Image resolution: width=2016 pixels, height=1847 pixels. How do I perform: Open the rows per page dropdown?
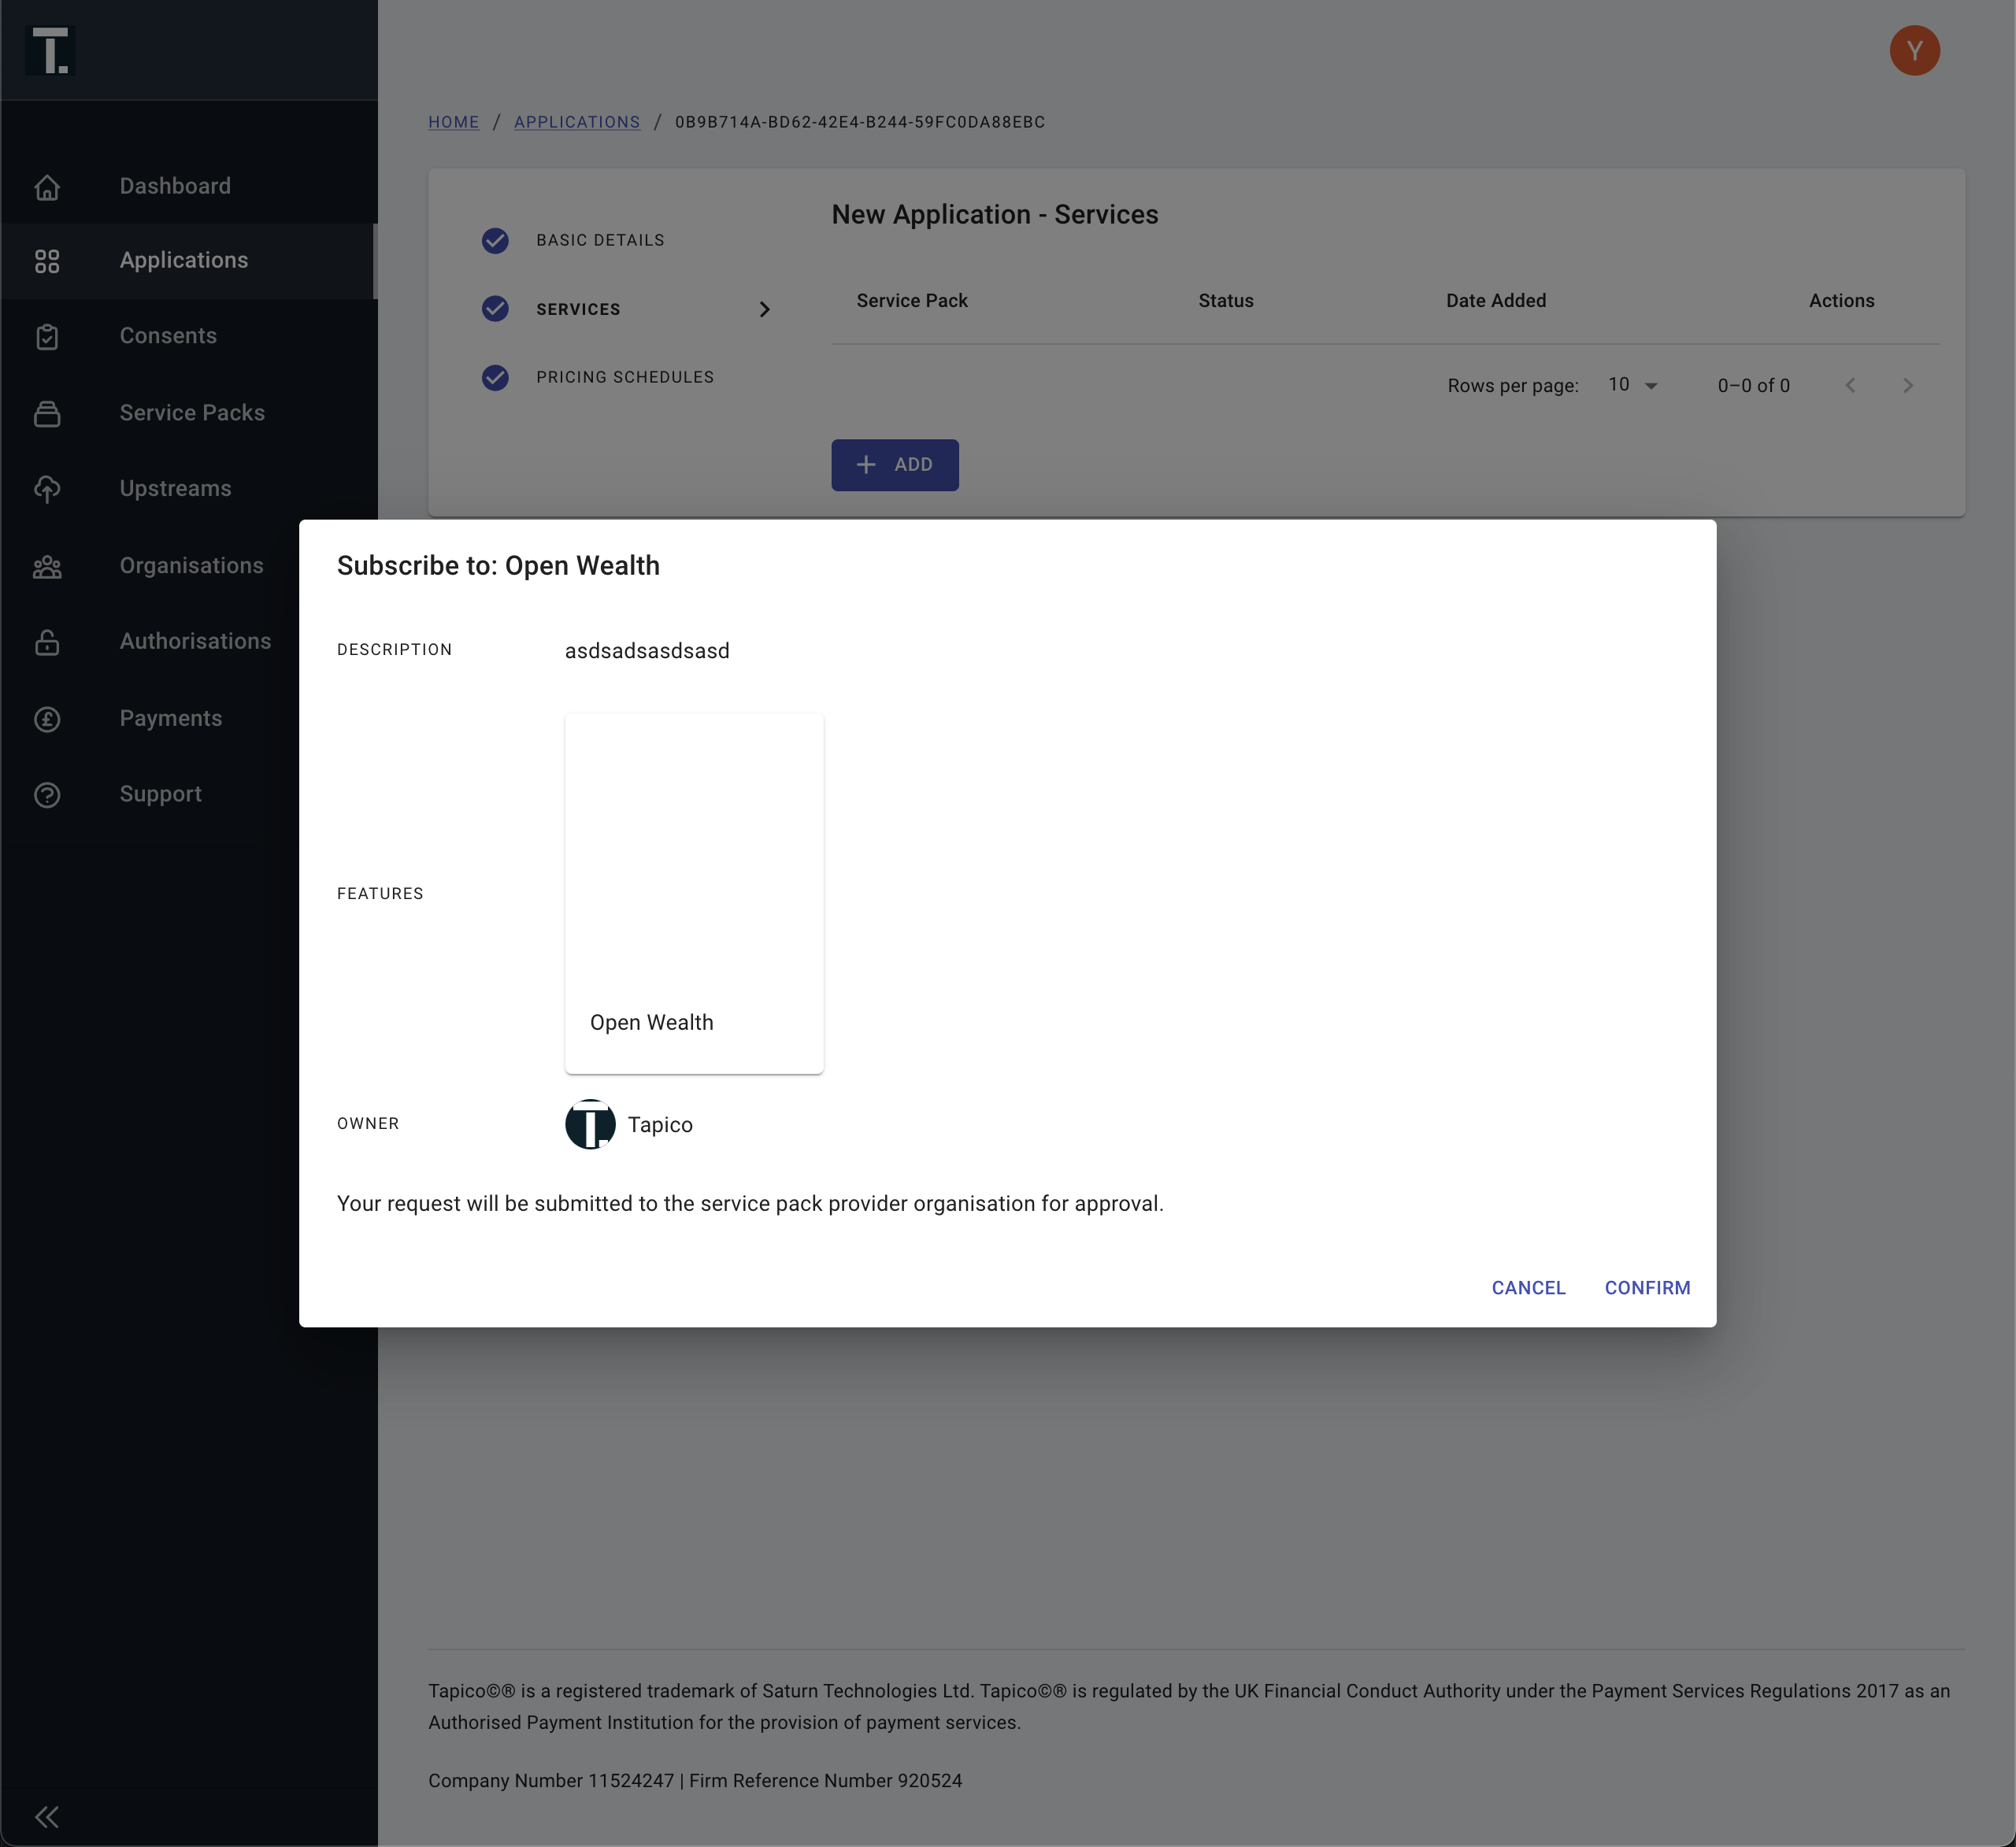coord(1632,385)
